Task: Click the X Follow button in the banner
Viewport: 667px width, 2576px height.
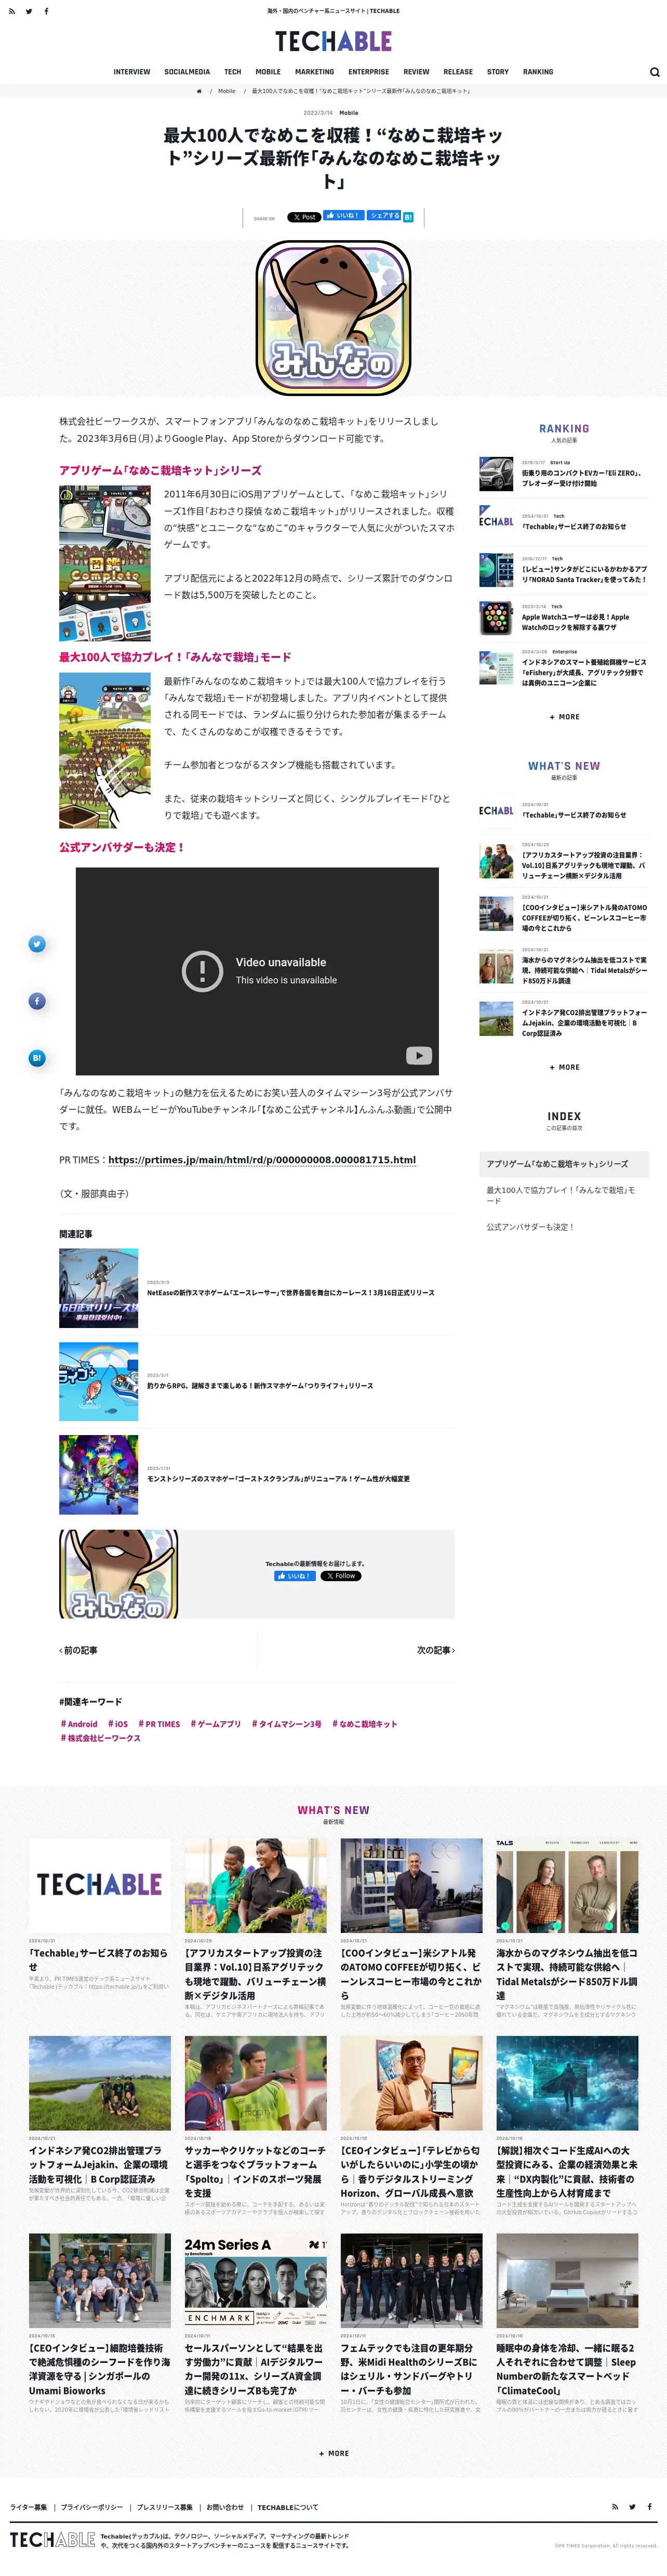Action: [341, 1576]
